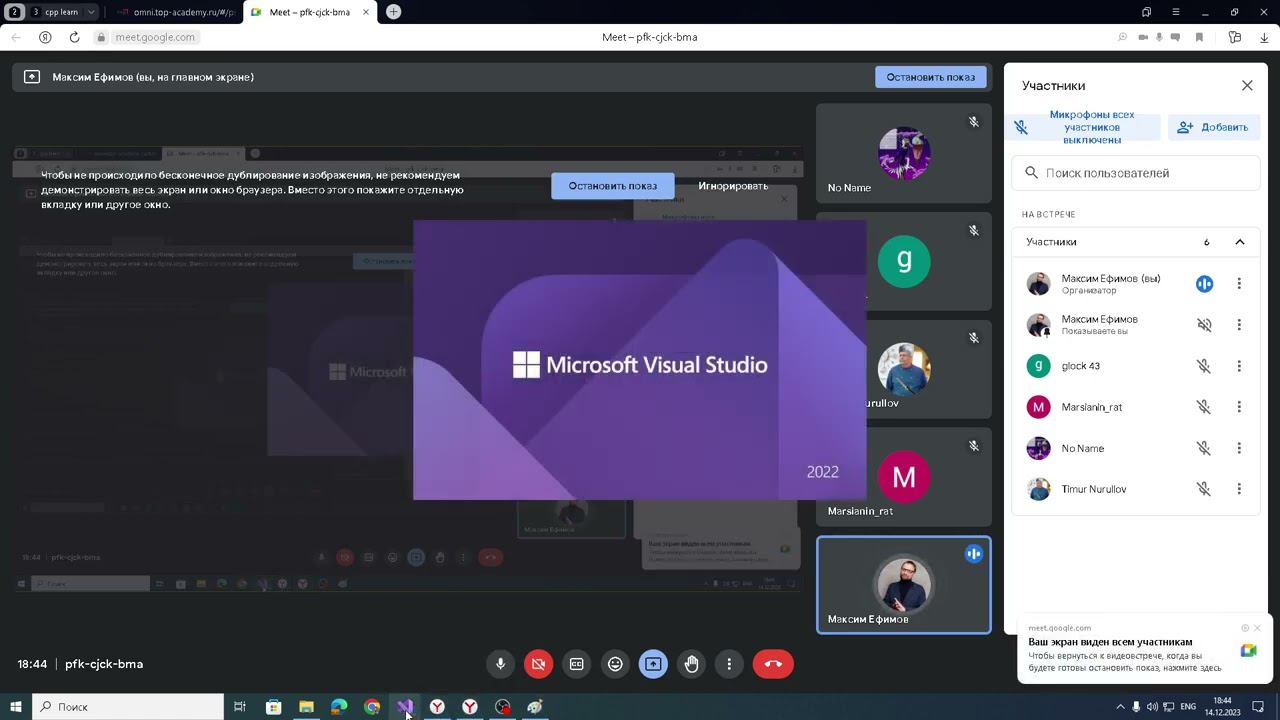Screen dimensions: 1280x720
Task: Open more options in Meet control bar
Action: [x=729, y=664]
